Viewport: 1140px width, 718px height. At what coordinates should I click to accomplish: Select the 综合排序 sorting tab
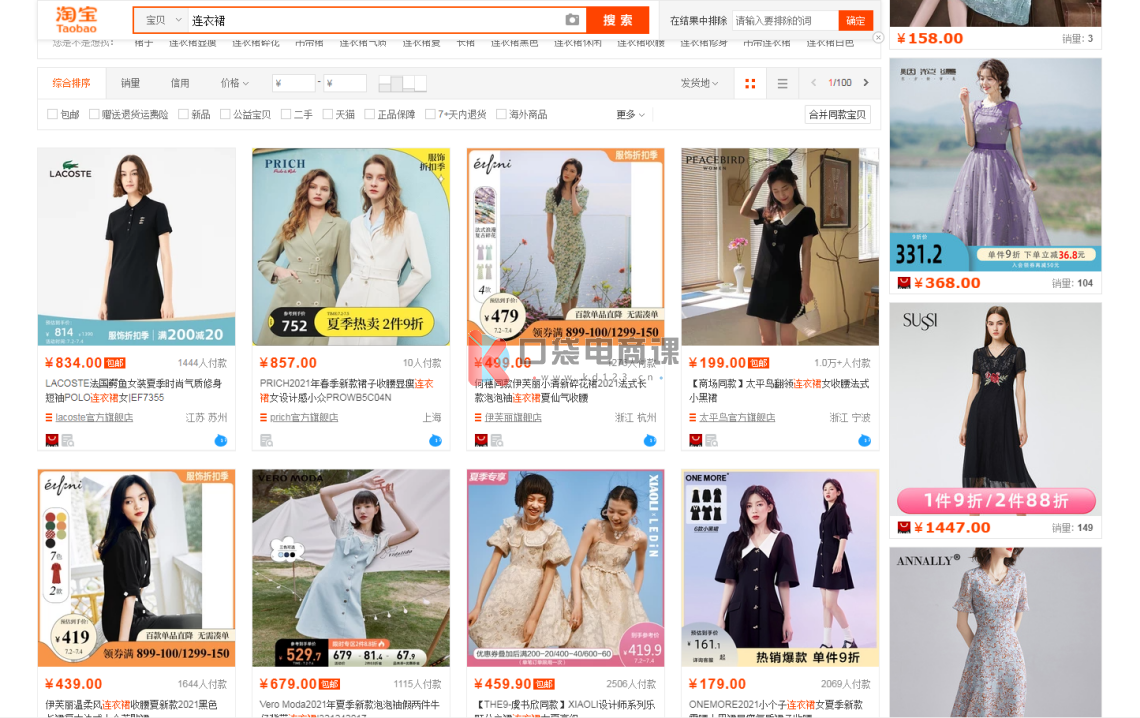coord(71,84)
